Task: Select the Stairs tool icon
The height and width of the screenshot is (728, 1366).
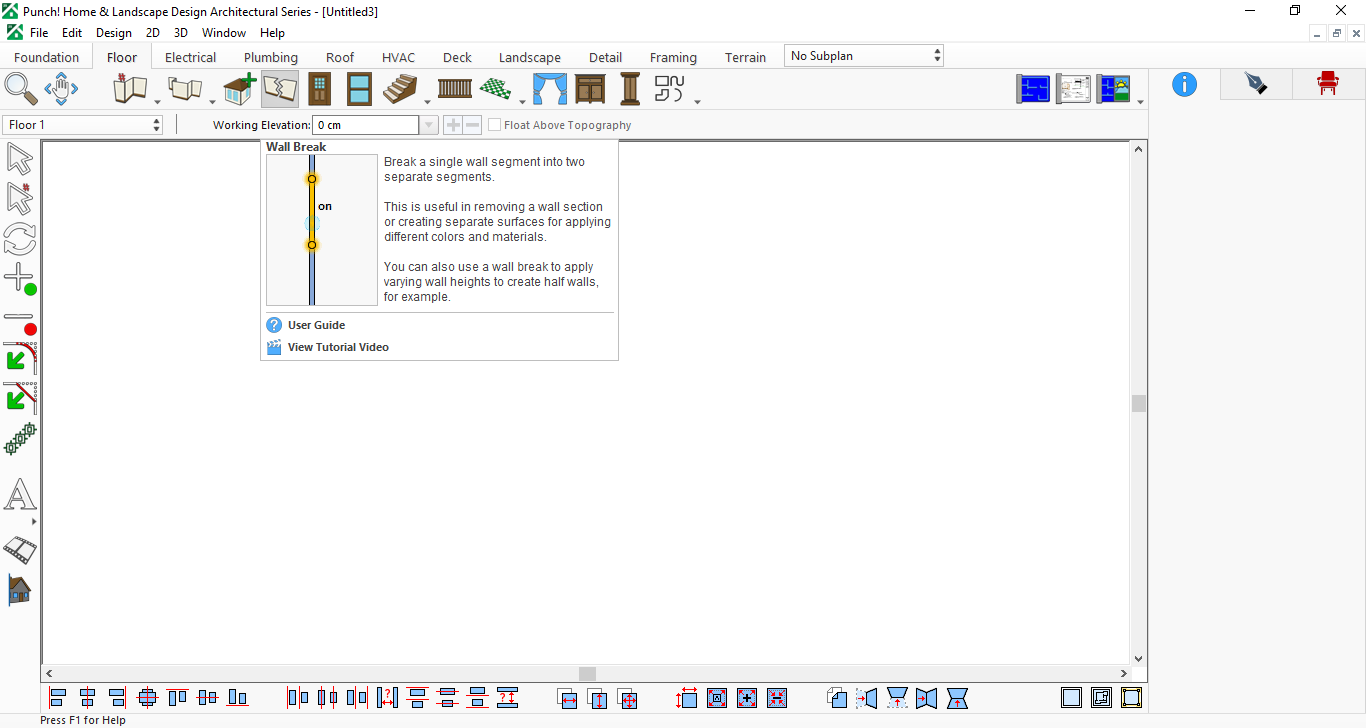Action: click(x=400, y=89)
